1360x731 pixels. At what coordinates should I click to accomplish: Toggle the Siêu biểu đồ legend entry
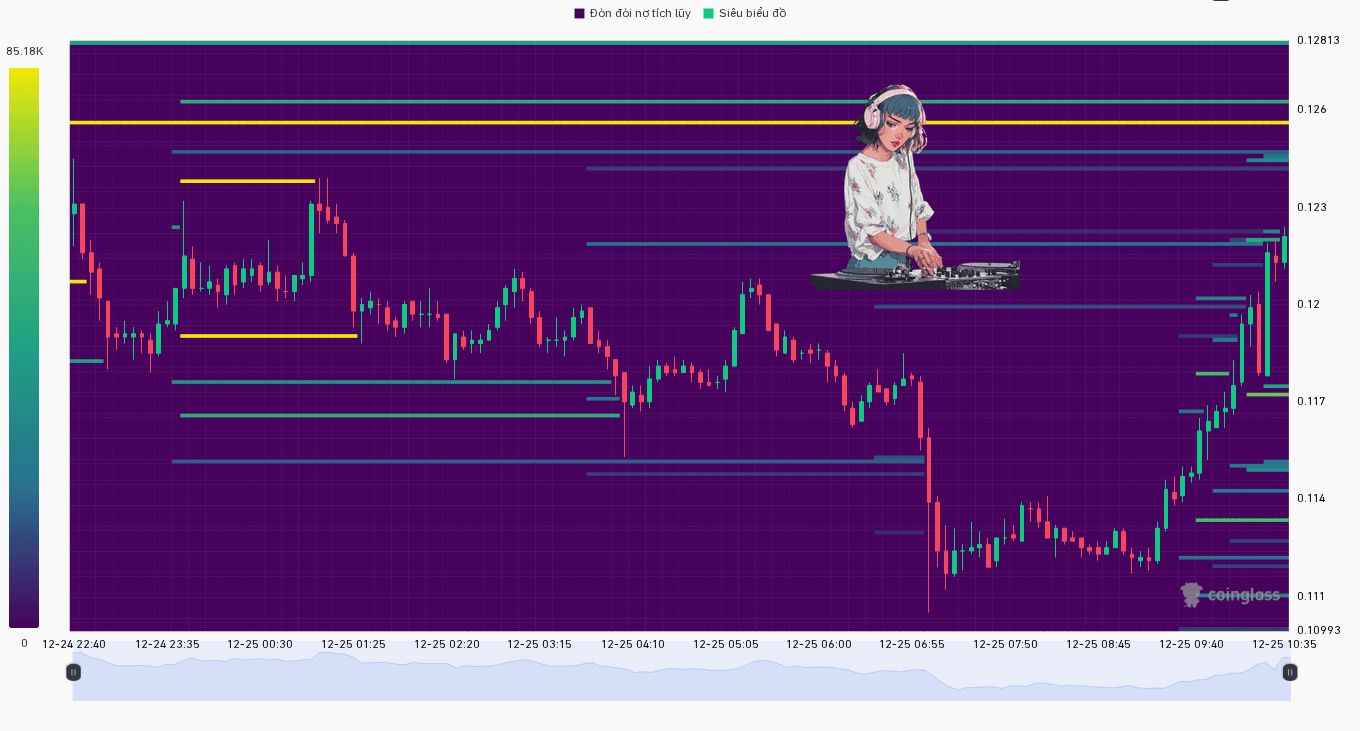pyautogui.click(x=745, y=13)
